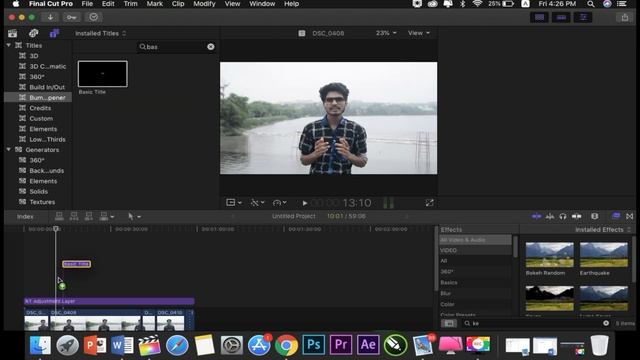Open the Installed Titles popup

[x=101, y=33]
